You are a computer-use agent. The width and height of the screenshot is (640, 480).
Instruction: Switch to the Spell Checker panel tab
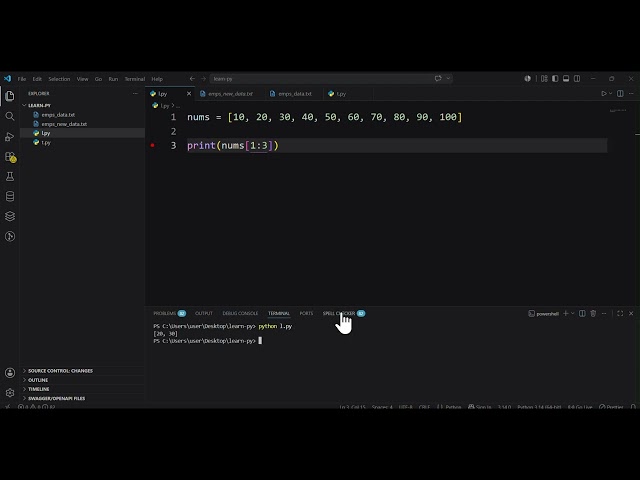[x=344, y=313]
